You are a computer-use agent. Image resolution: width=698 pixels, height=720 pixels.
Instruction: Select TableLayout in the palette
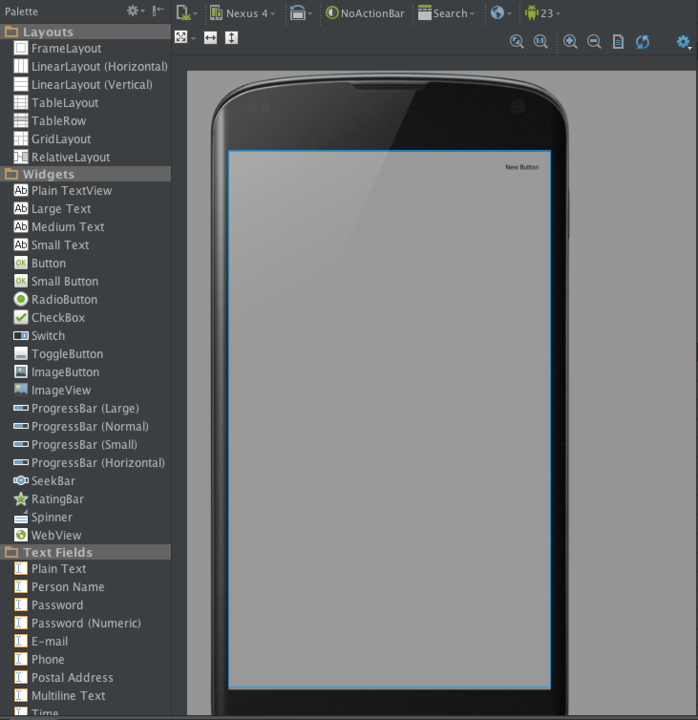85,103
